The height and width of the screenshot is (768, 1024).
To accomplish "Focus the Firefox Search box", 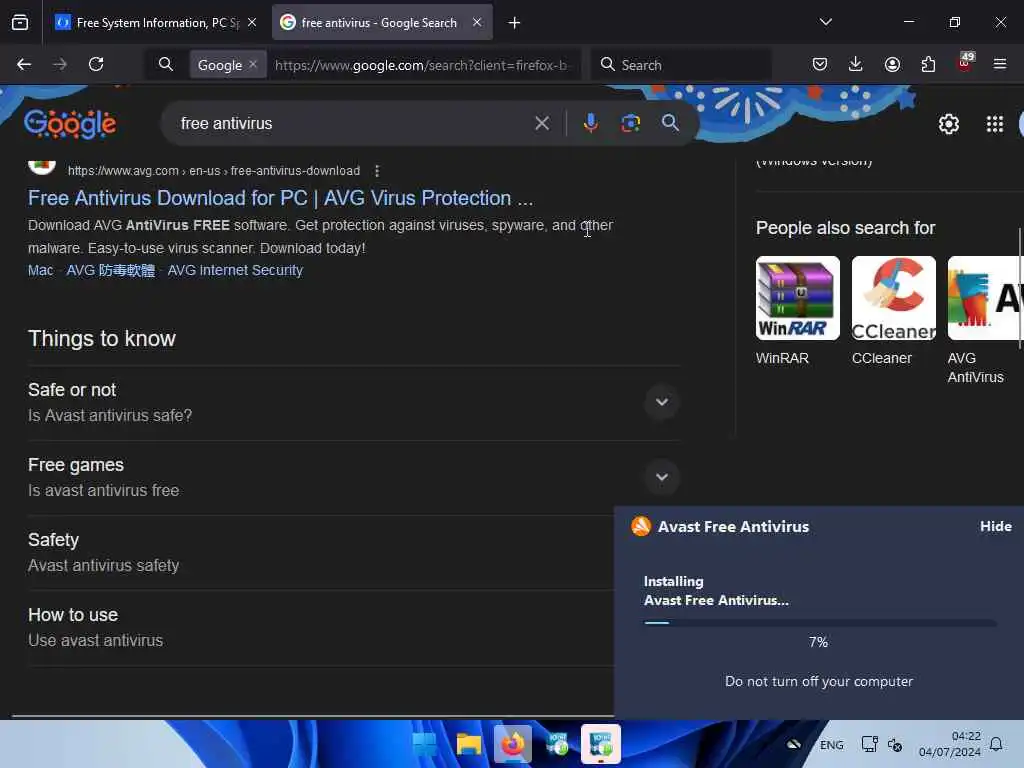I will point(681,65).
